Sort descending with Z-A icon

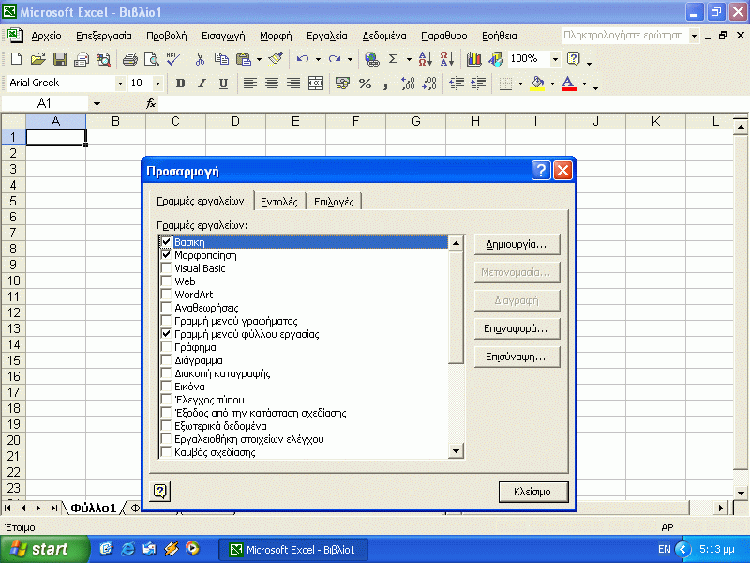coord(447,59)
